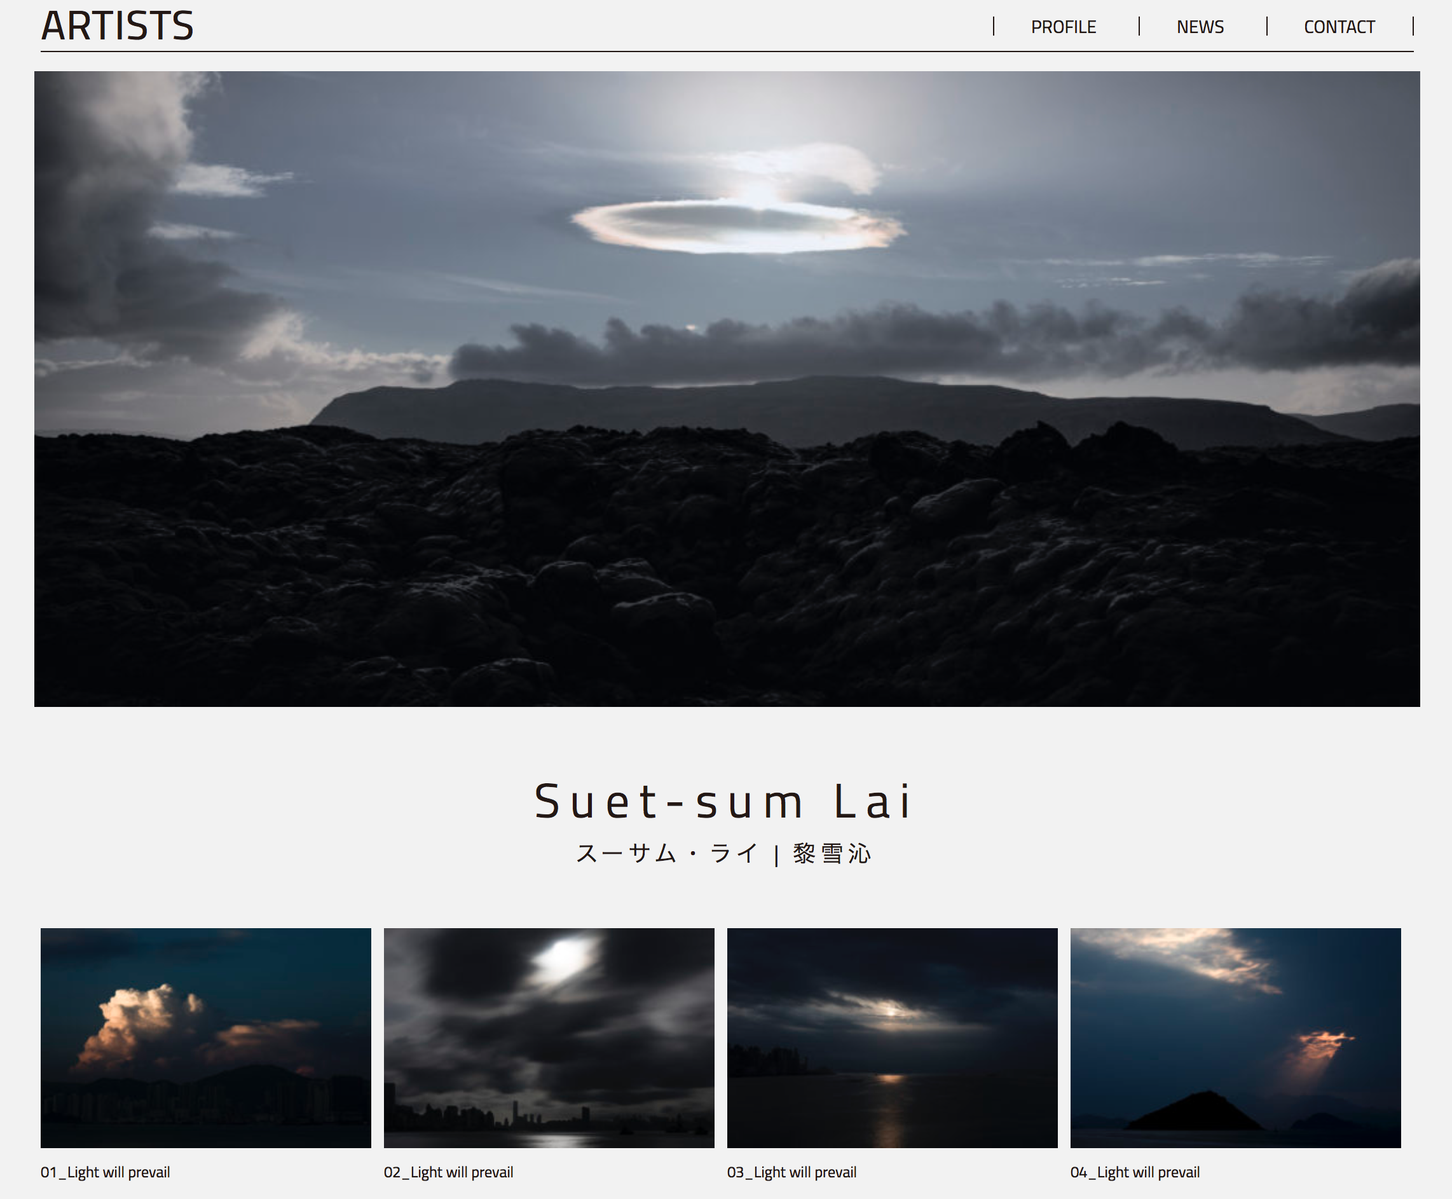
Task: Open thumbnail 03 with the light reflecting on the sea
Action: (892, 1038)
